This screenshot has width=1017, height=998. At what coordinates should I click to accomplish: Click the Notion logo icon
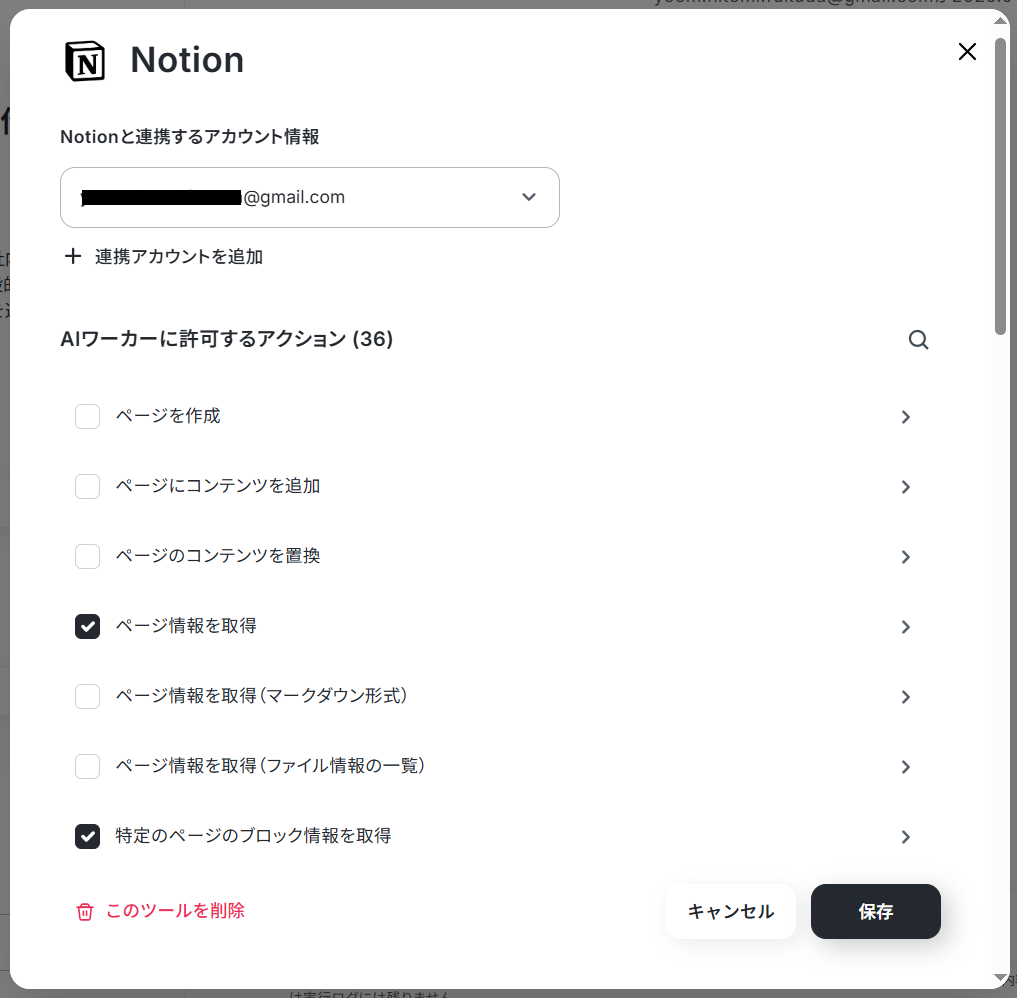pyautogui.click(x=85, y=61)
